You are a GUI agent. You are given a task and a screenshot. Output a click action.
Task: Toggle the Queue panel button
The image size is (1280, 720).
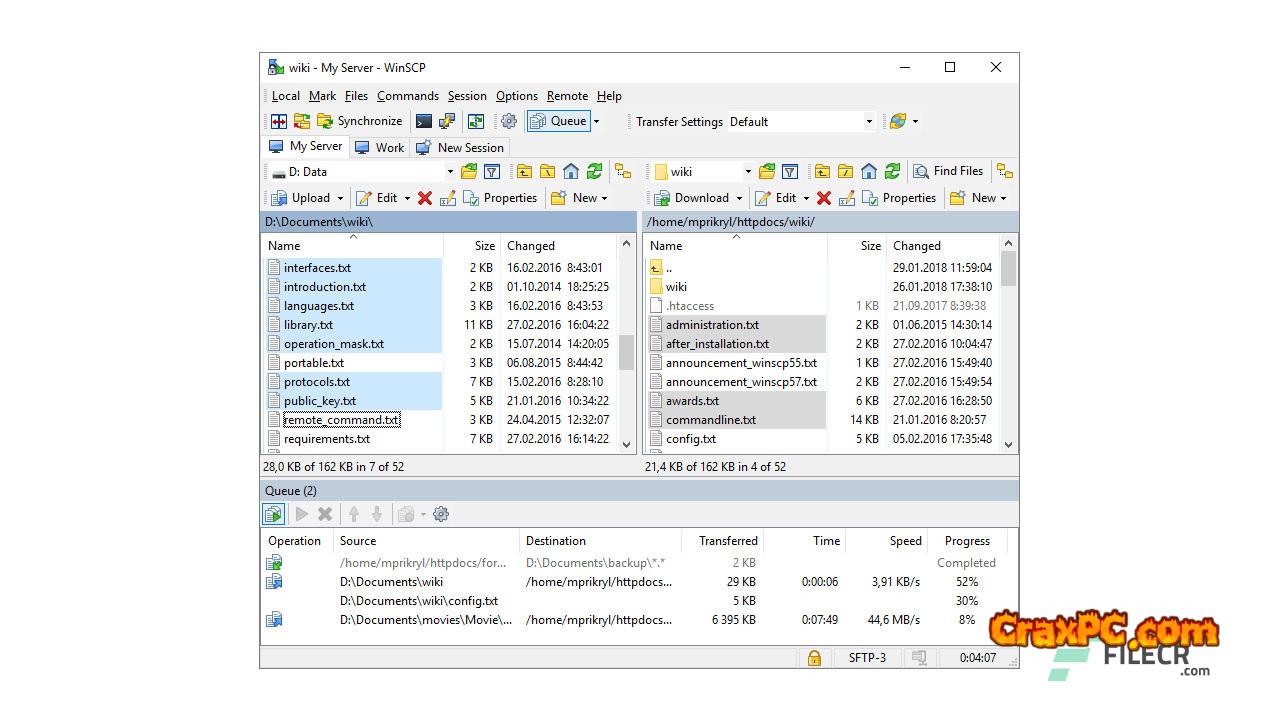559,121
